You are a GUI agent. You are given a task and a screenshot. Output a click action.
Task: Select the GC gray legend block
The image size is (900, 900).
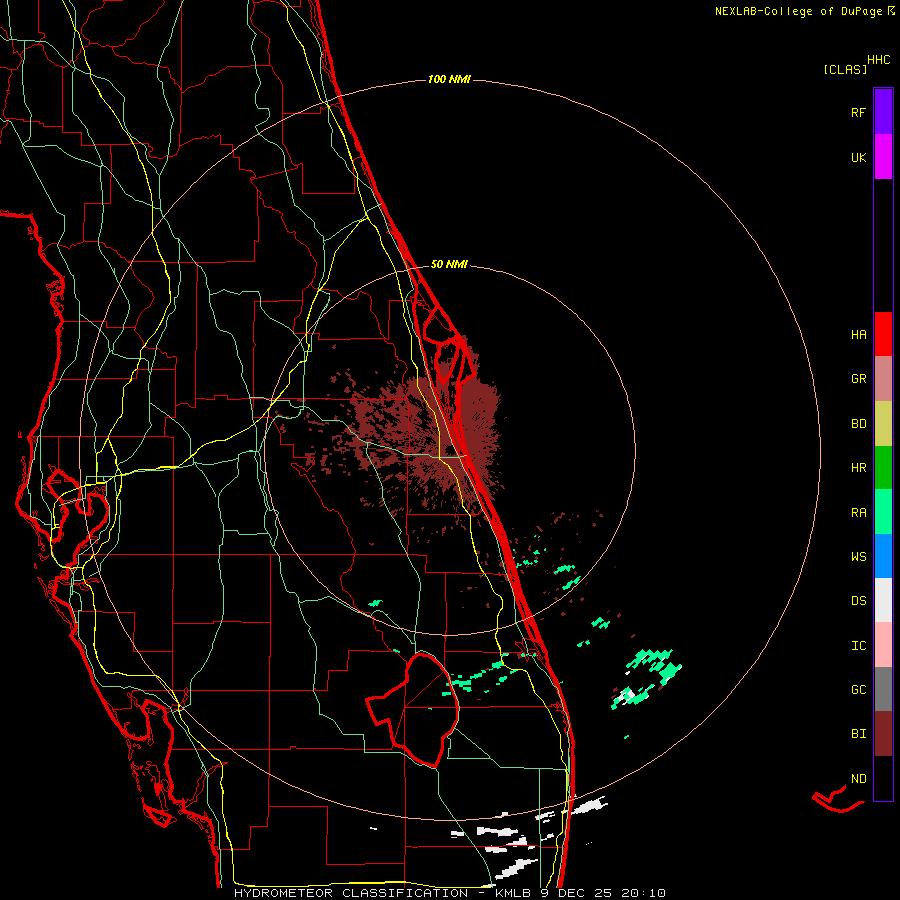[883, 689]
